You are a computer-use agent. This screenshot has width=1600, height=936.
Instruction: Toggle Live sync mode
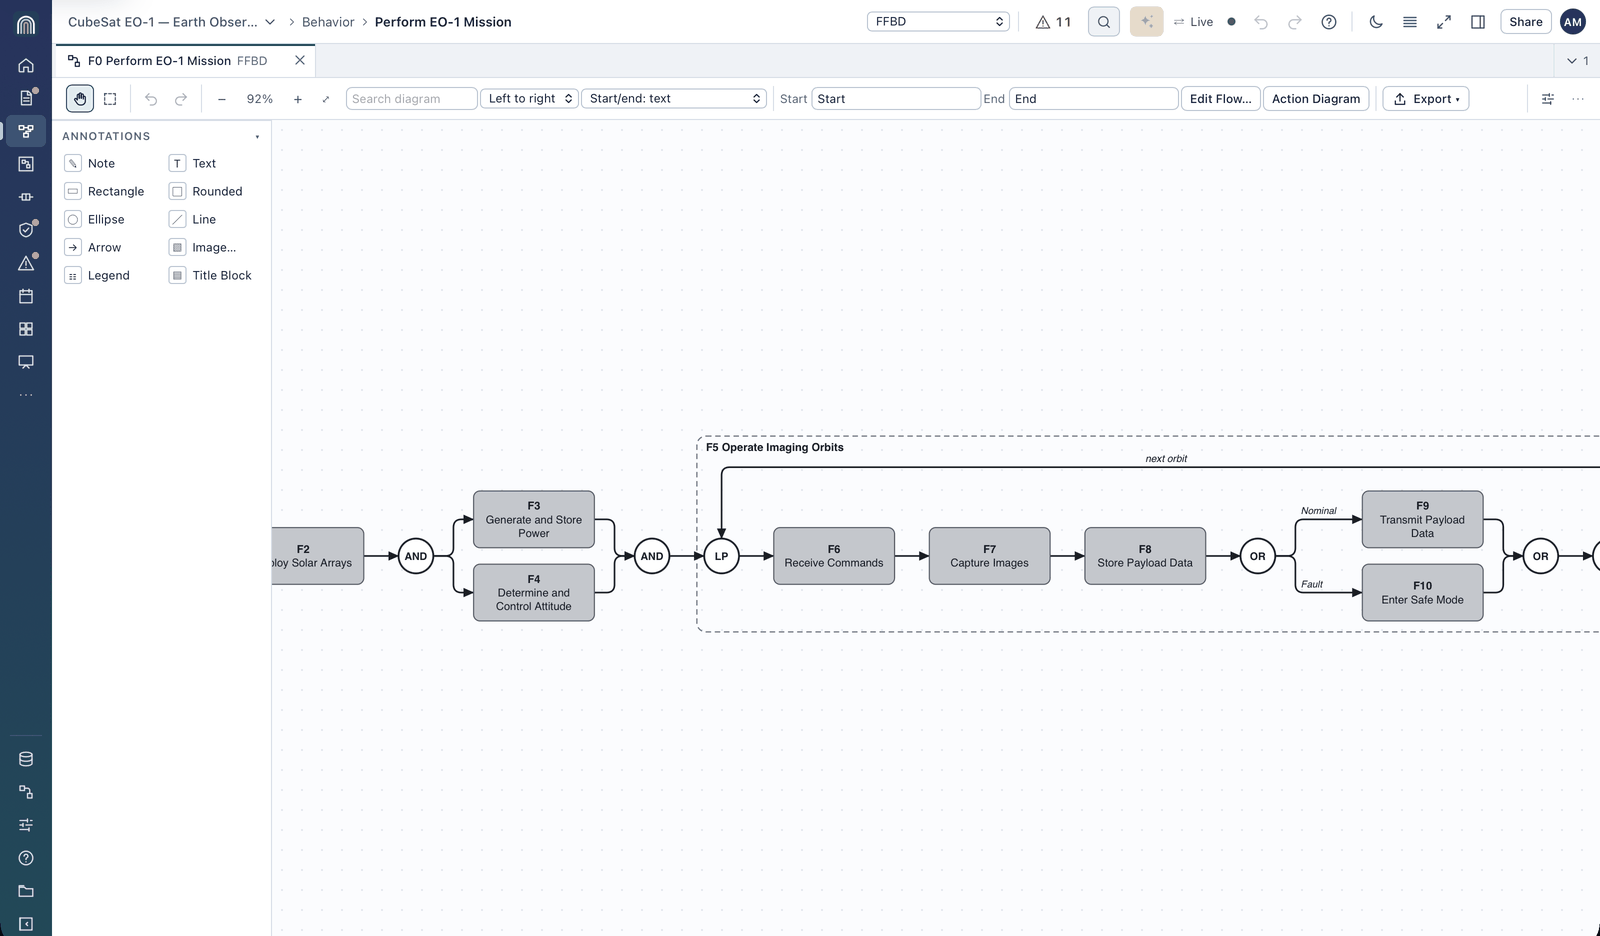coord(1194,22)
